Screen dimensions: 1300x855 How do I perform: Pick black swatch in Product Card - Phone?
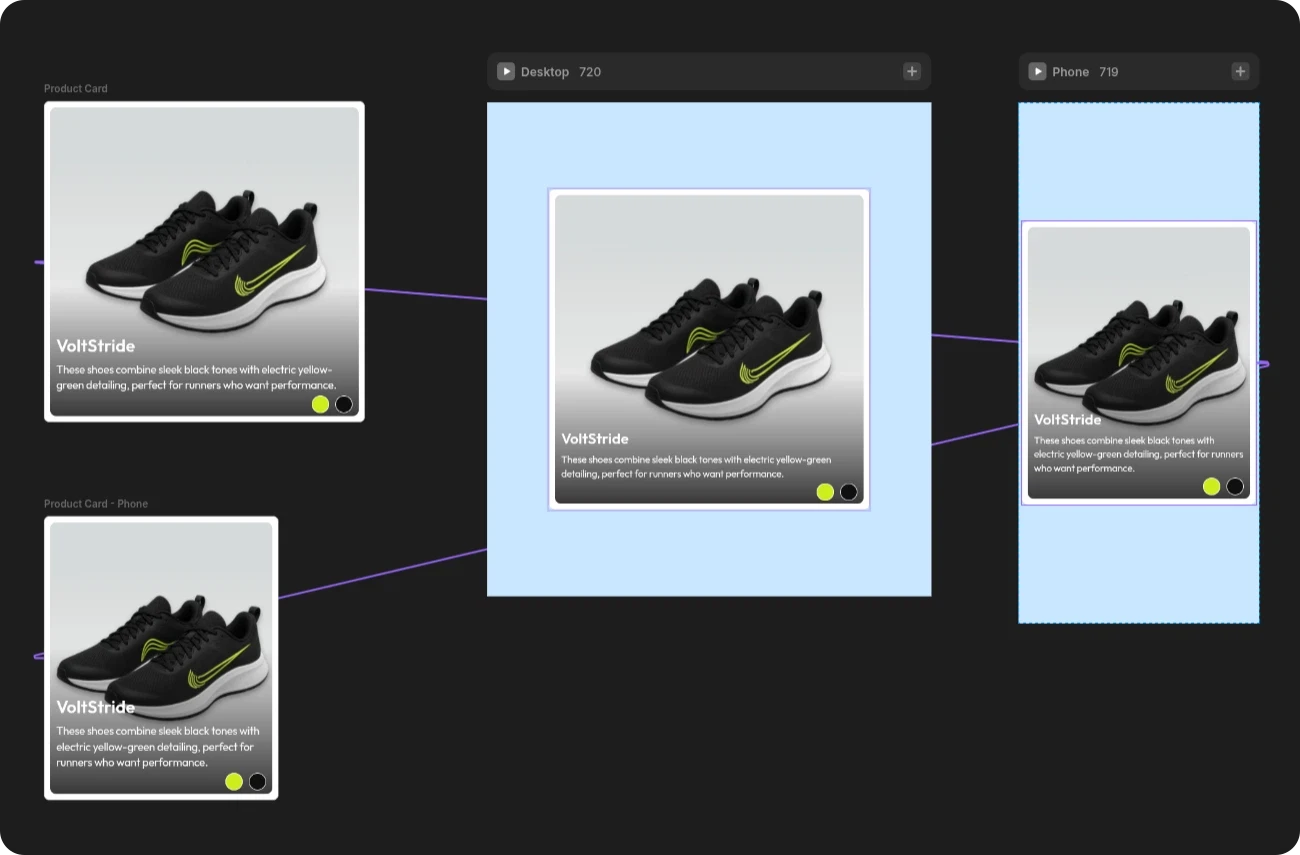click(x=258, y=781)
